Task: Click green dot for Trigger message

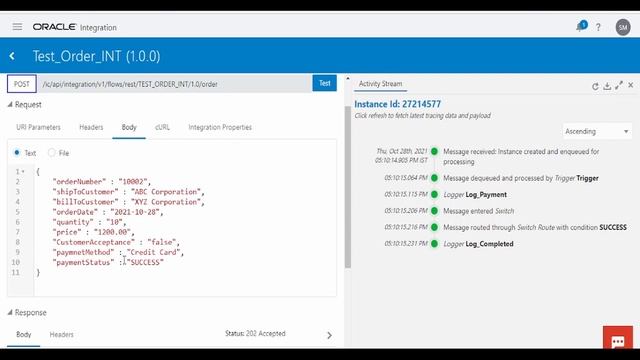Action: (434, 178)
